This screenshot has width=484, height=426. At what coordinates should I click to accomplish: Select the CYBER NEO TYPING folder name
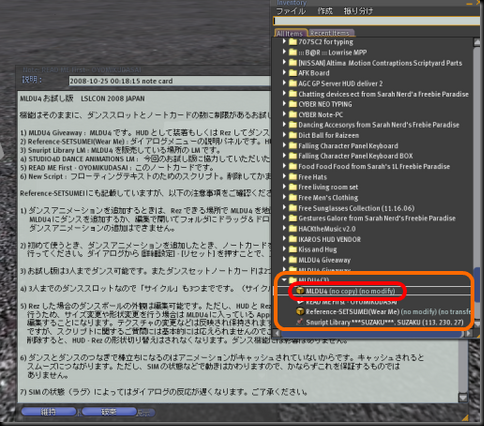[x=325, y=104]
